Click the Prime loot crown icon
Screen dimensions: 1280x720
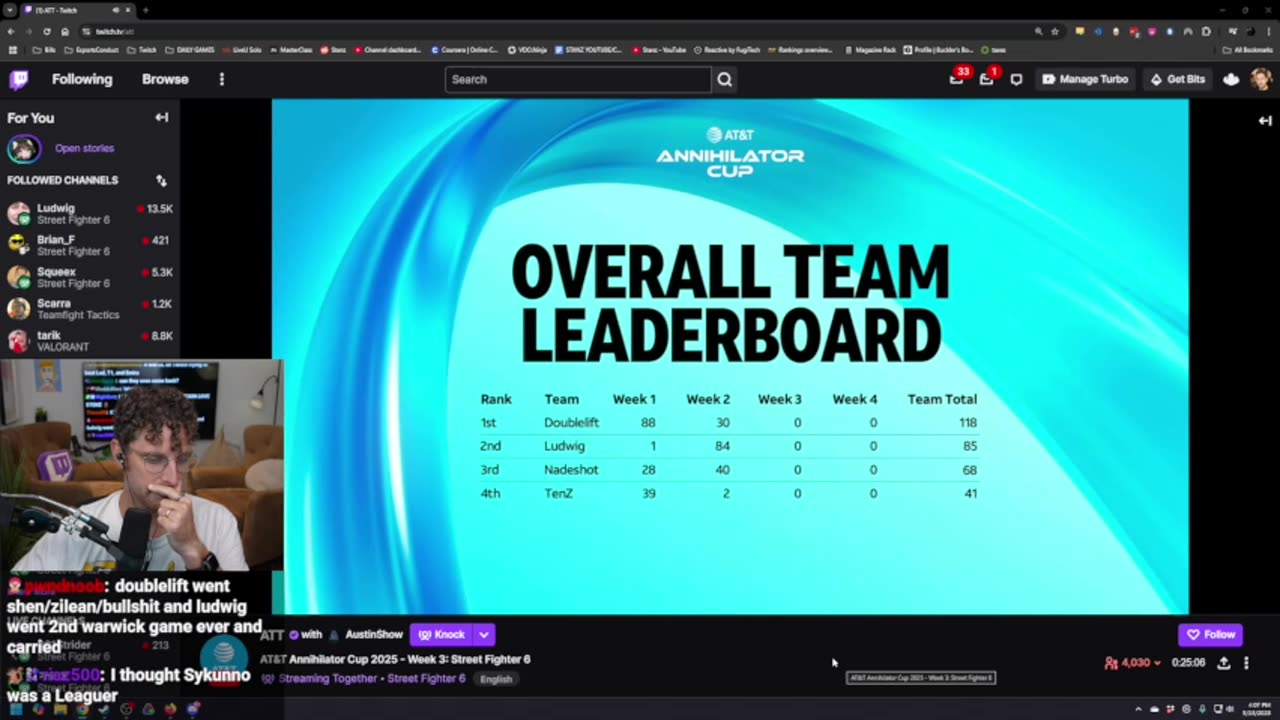coord(1231,79)
